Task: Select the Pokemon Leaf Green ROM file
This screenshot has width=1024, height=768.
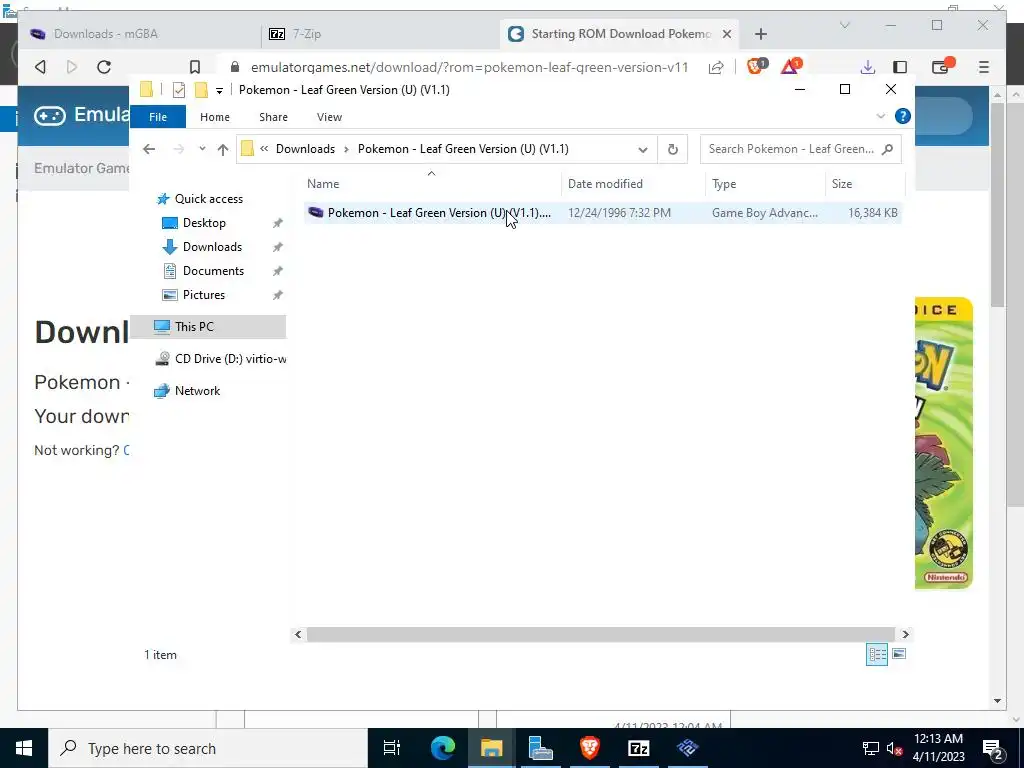Action: 602,213
